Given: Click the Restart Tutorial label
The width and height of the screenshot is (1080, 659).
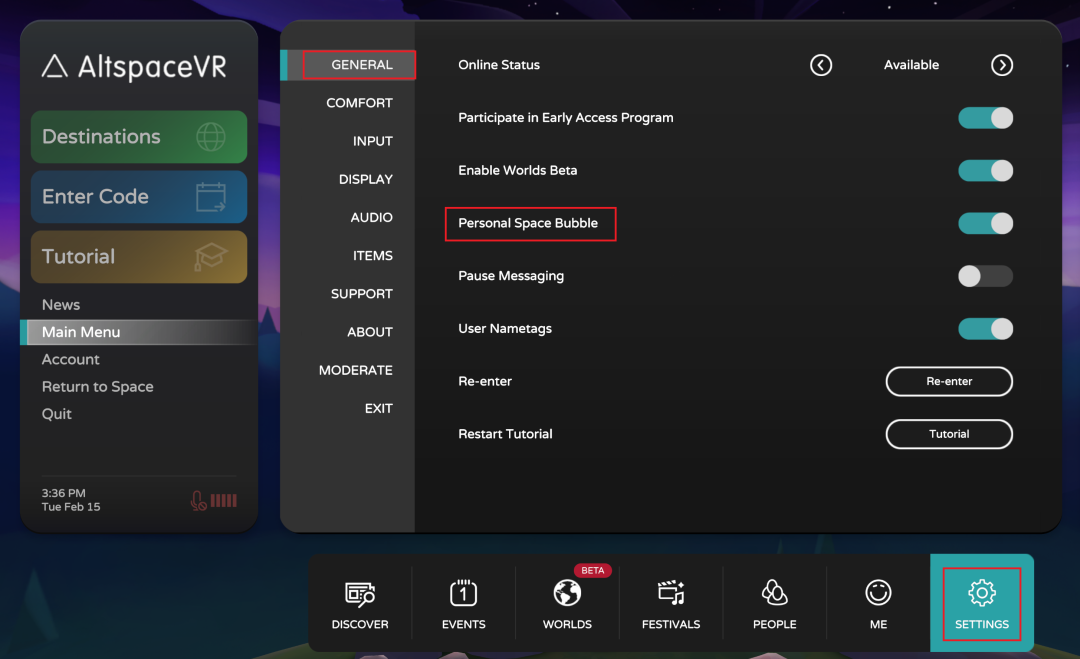Looking at the screenshot, I should tap(505, 434).
